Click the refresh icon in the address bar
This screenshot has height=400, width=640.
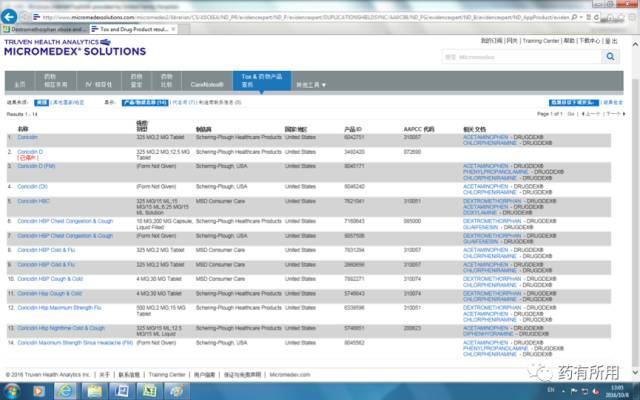pos(596,18)
